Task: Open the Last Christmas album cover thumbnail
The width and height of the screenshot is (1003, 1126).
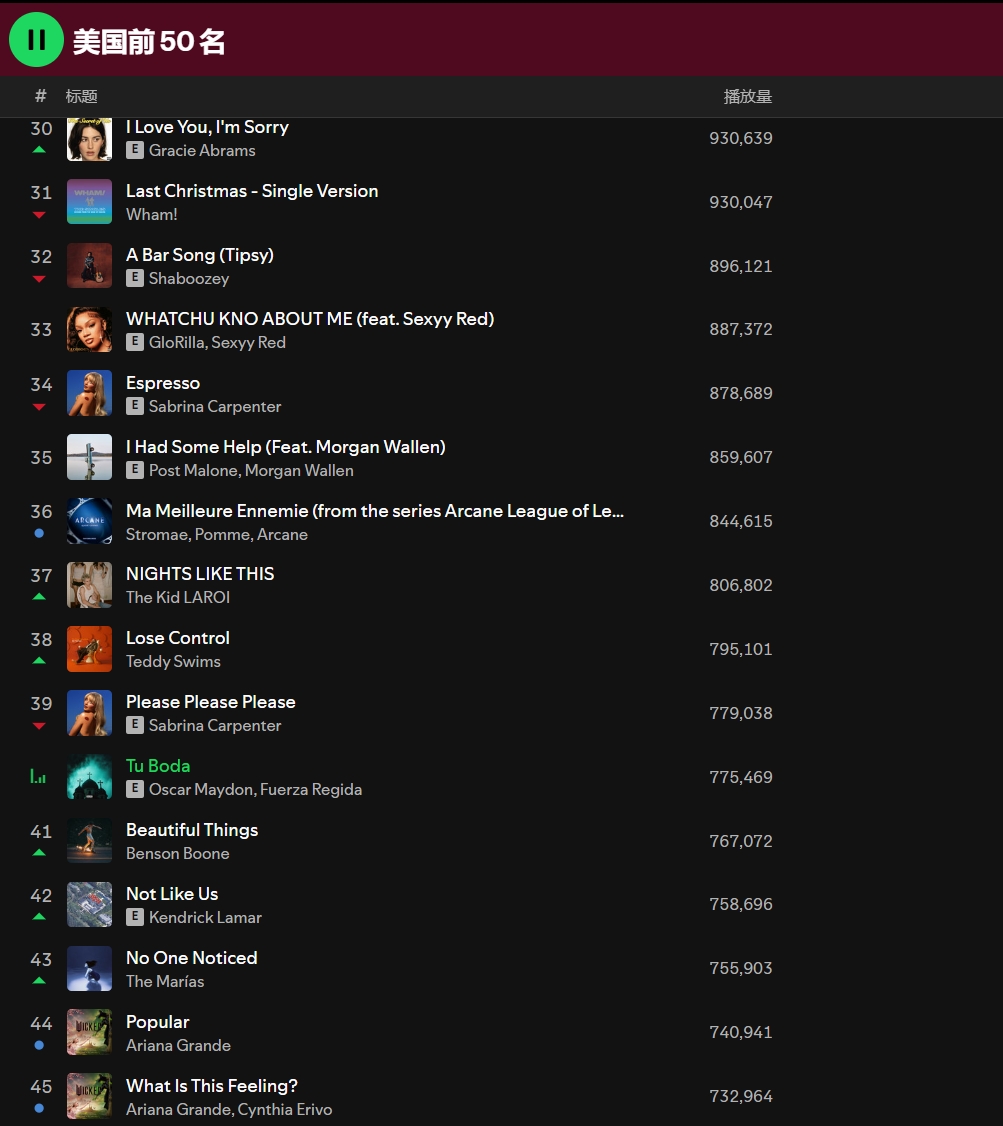Action: click(90, 202)
